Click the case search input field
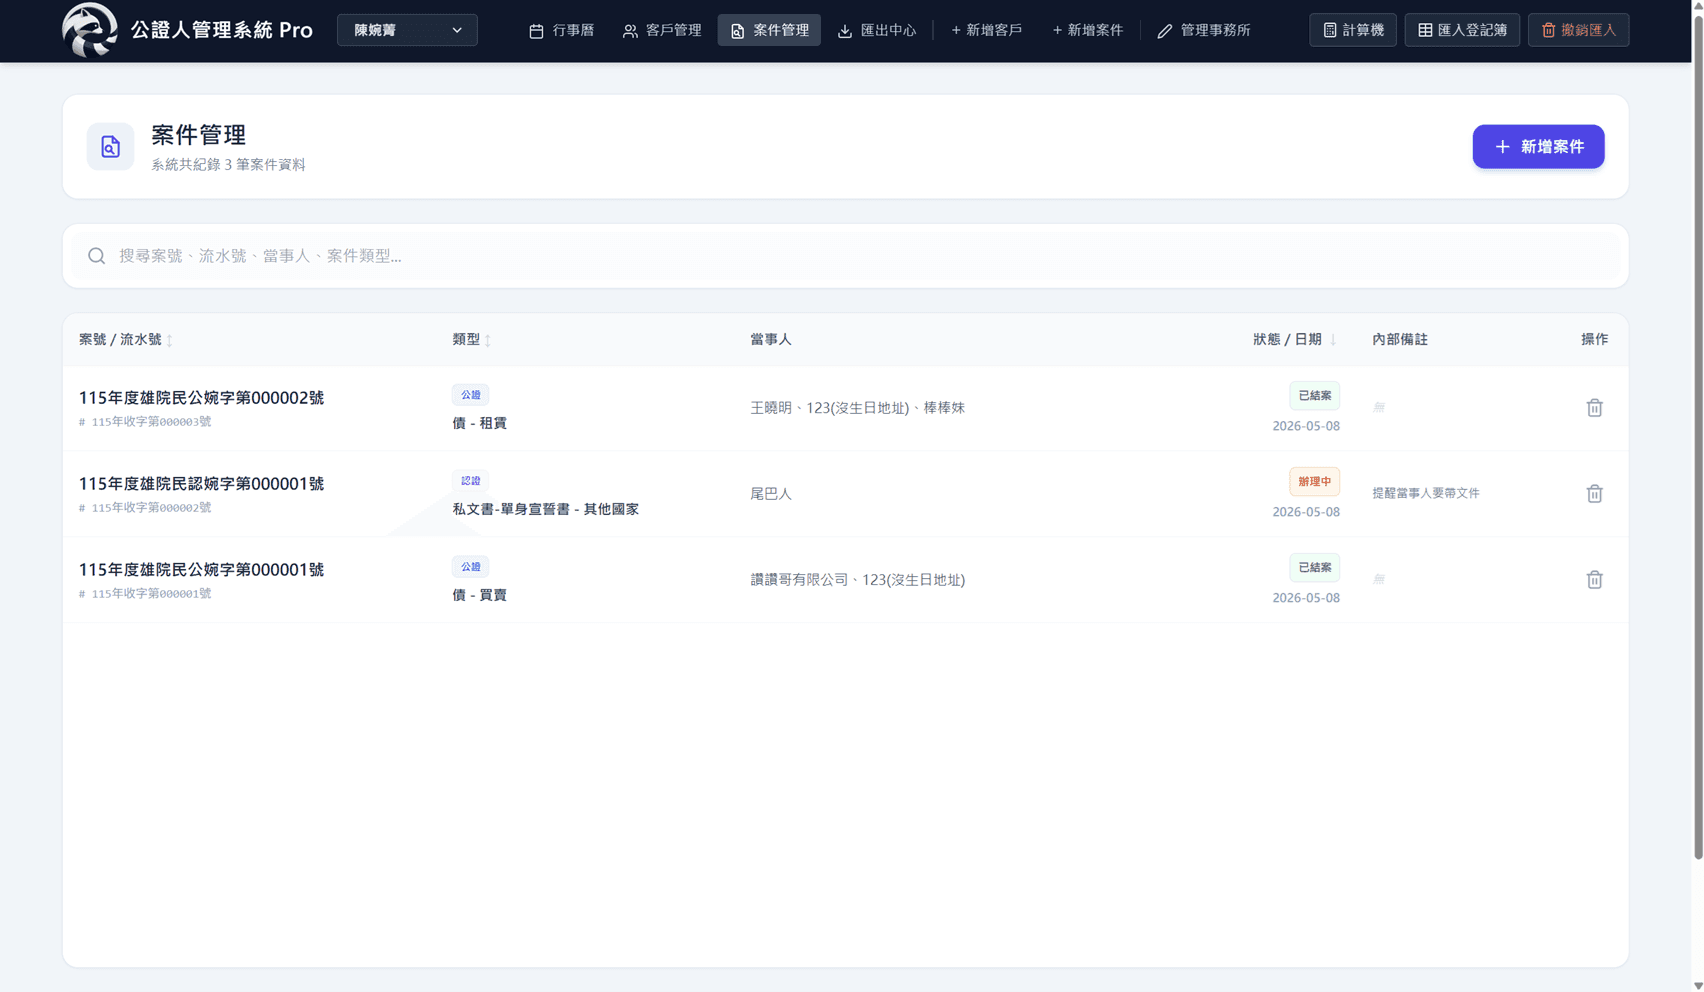 846,256
